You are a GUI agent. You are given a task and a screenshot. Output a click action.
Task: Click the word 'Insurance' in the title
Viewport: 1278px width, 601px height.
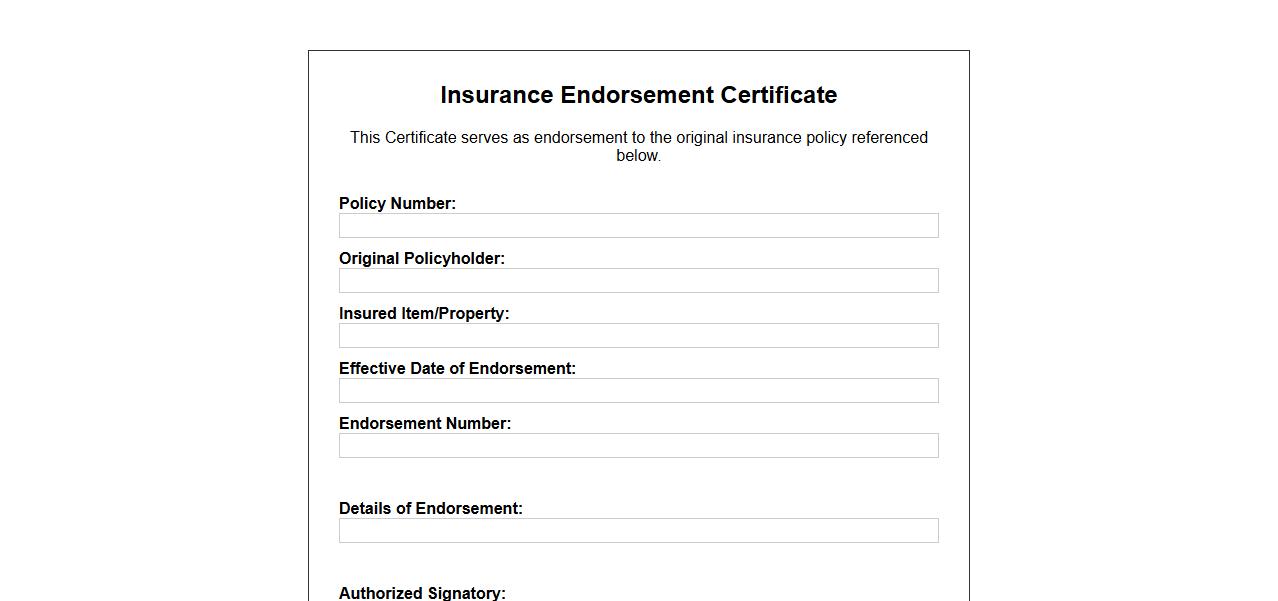coord(496,95)
